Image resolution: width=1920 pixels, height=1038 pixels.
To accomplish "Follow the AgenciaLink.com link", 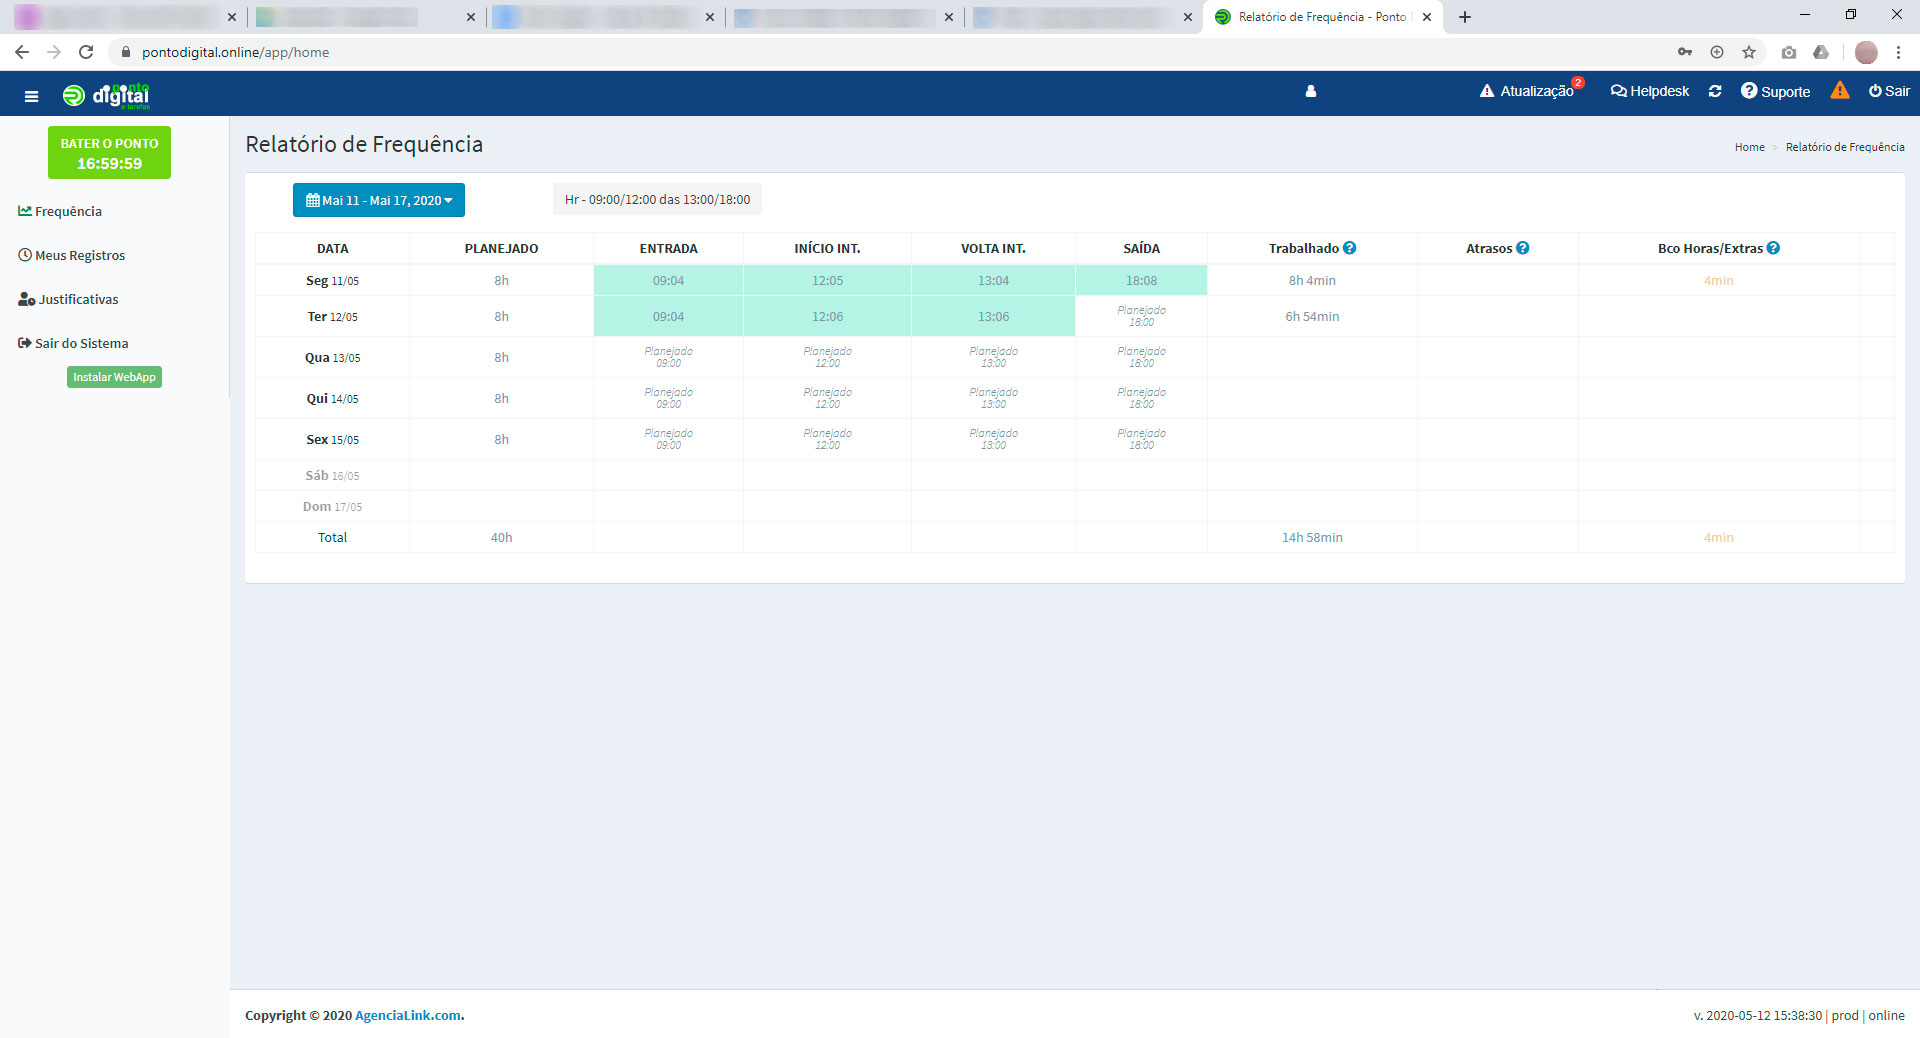I will point(408,1015).
